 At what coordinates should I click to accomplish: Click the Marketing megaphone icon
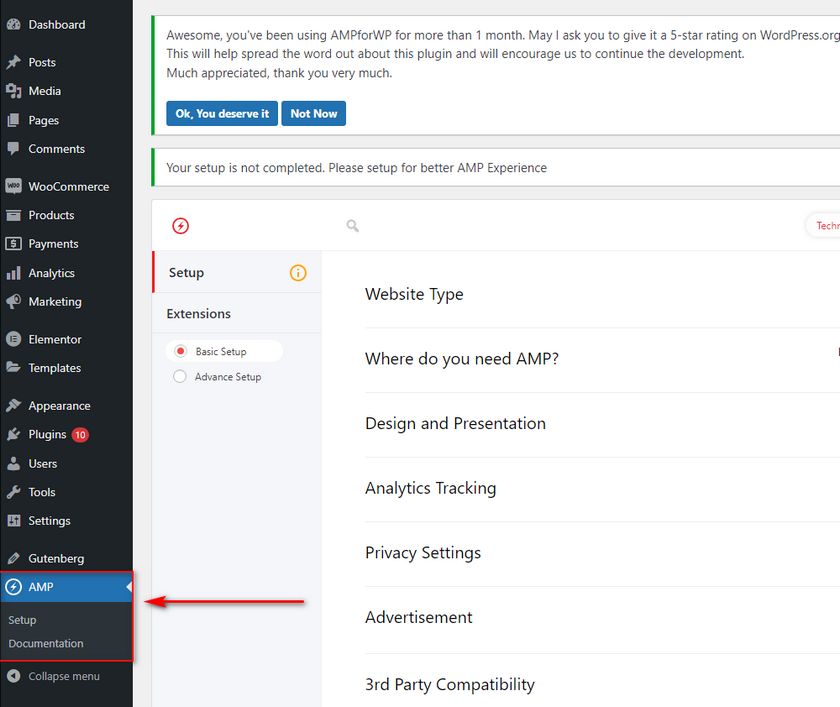(13, 302)
